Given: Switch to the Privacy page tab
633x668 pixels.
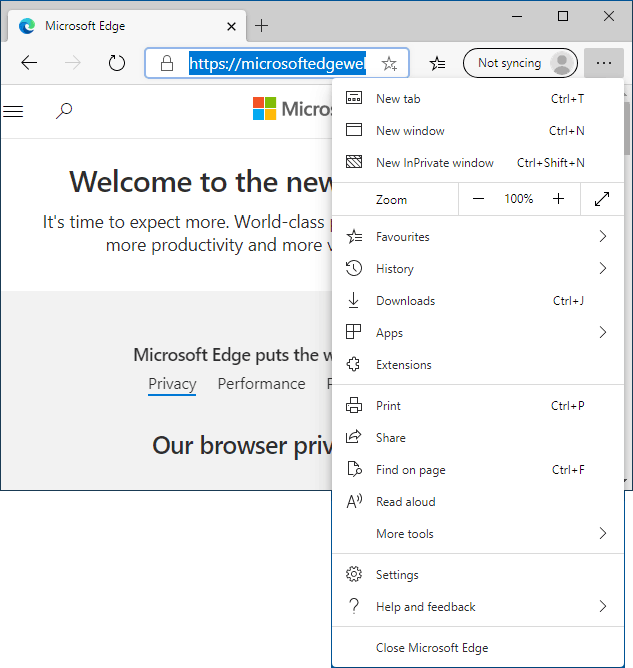Looking at the screenshot, I should tap(172, 384).
